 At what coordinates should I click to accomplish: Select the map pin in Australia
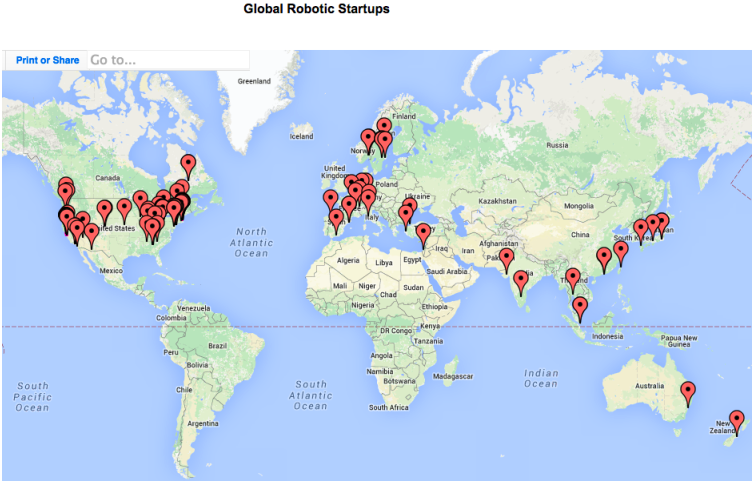click(x=688, y=394)
